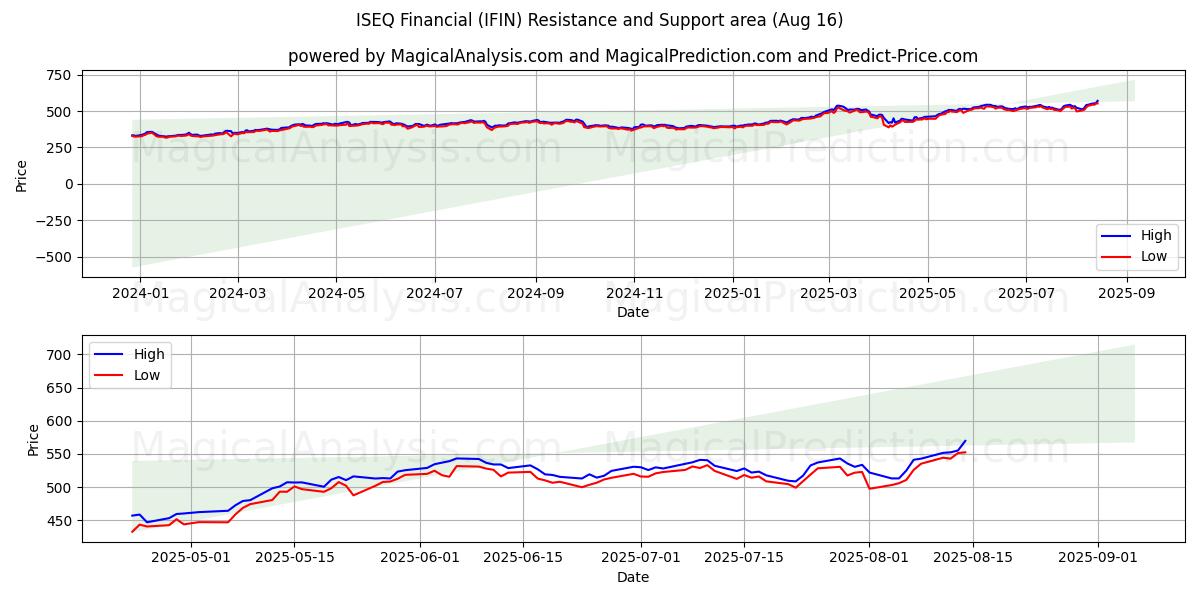Screen dimensions: 1200x600
Task: Click the "Price" axis title of the bottom chart
Action: pyautogui.click(x=34, y=440)
